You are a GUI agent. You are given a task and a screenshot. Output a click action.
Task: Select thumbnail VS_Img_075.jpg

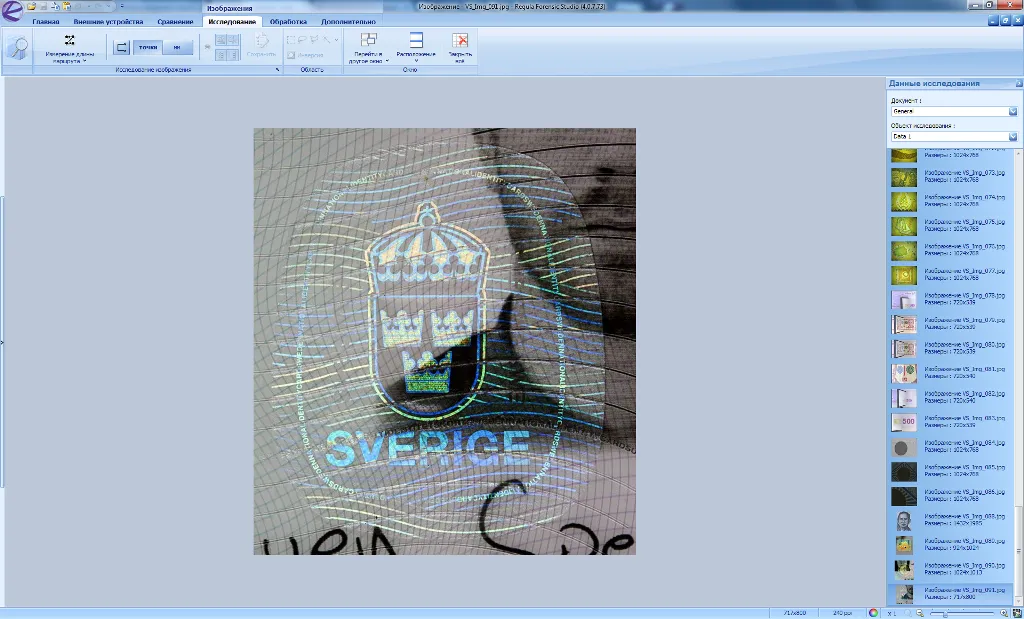tap(904, 224)
